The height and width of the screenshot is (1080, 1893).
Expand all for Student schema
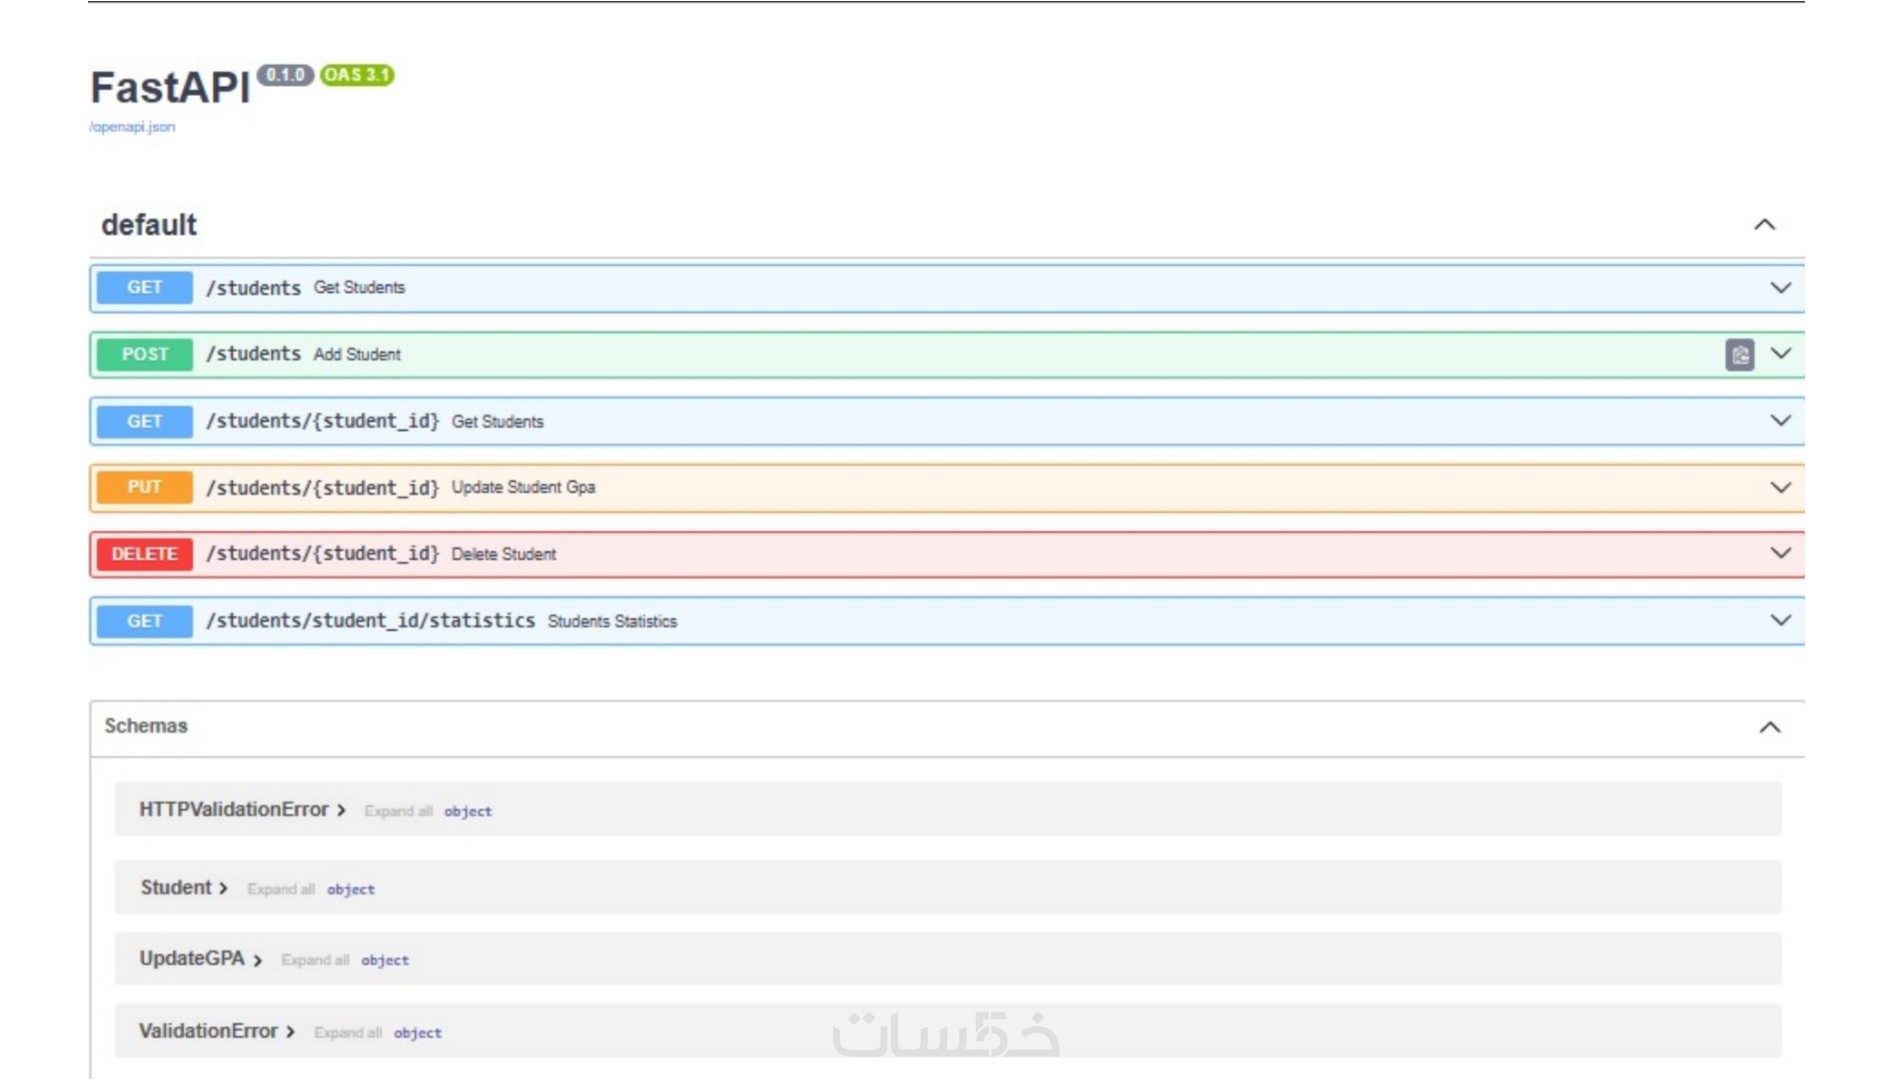click(281, 889)
